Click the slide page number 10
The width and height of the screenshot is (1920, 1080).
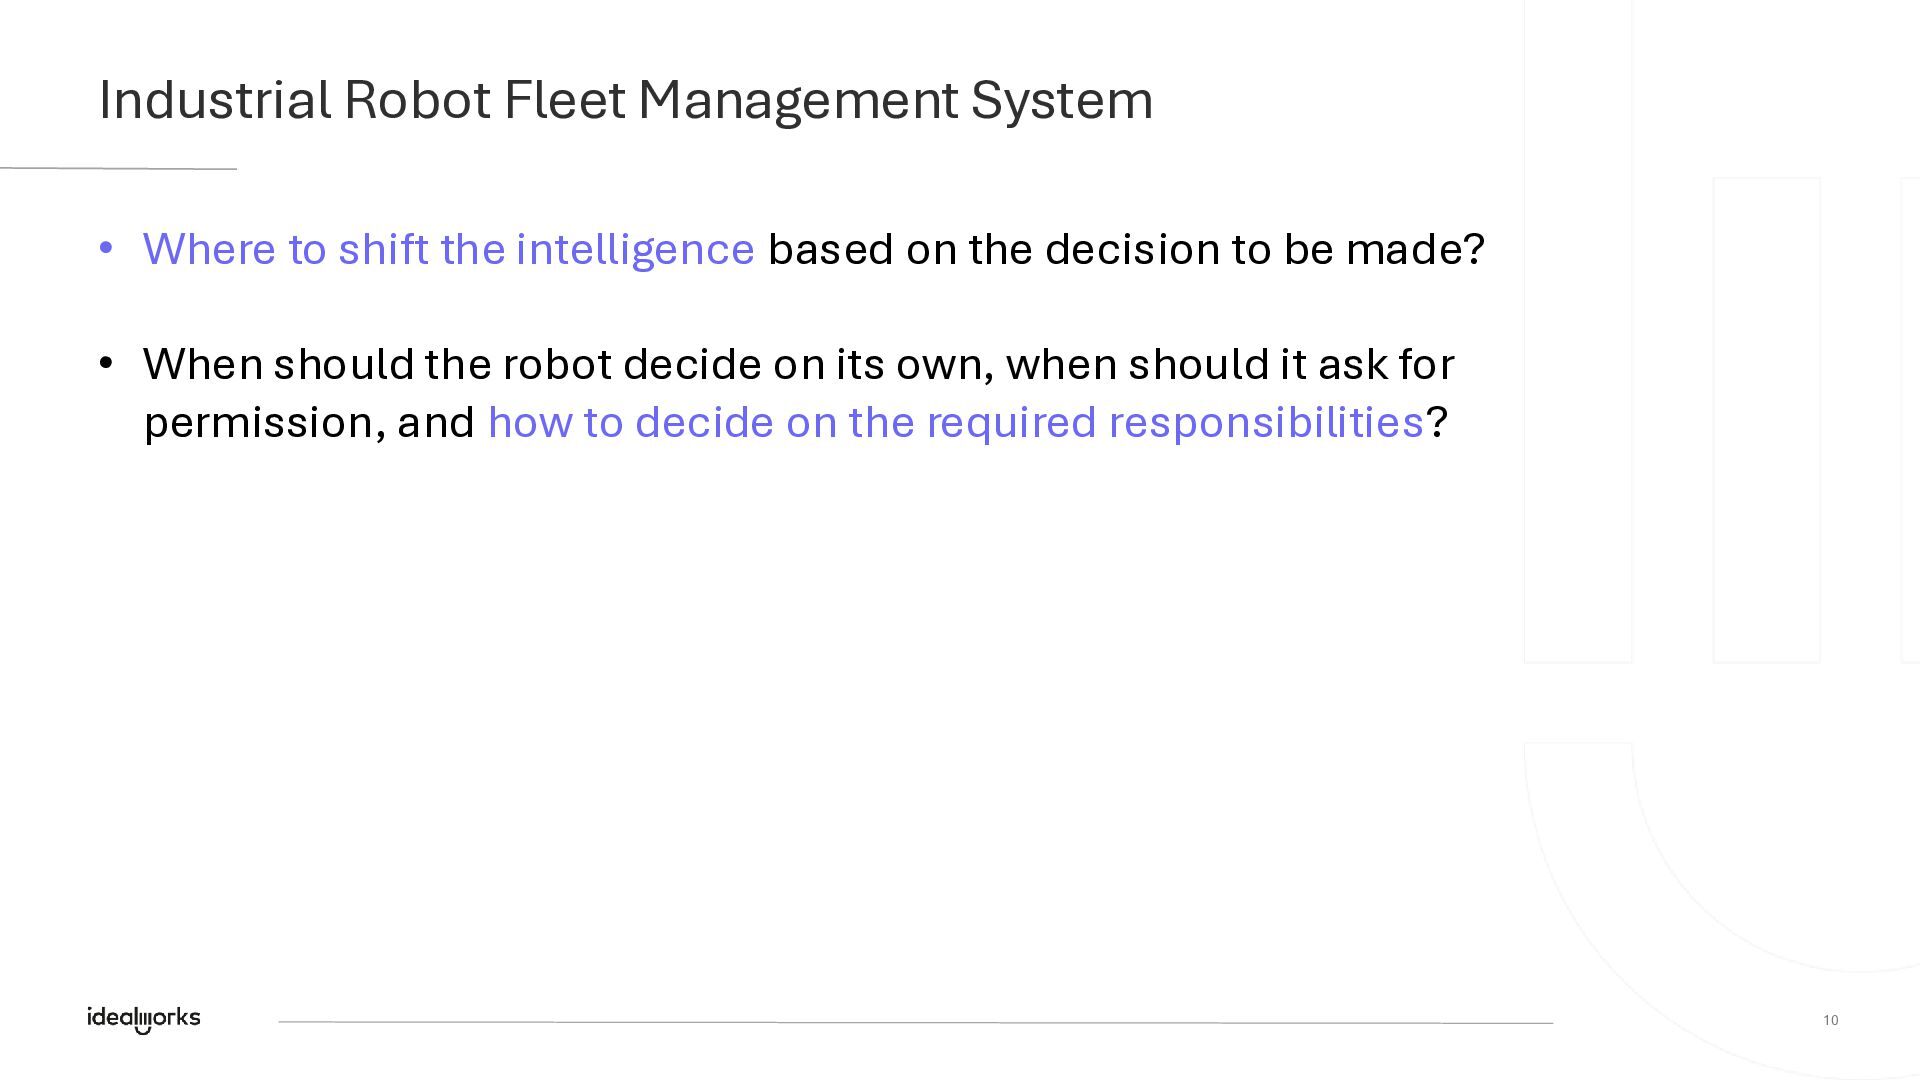tap(1830, 1020)
